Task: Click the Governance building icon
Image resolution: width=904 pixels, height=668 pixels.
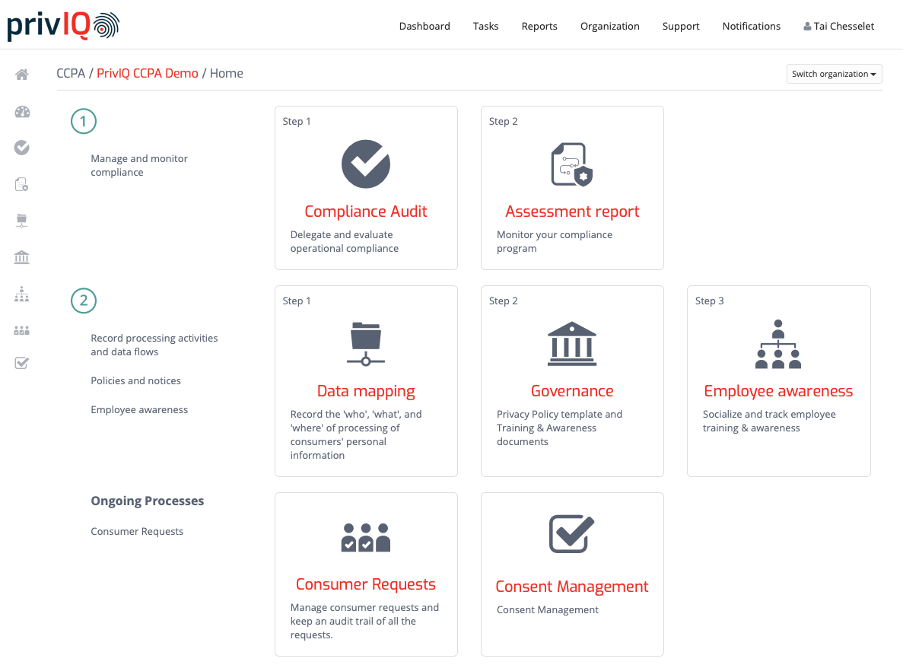Action: pos(572,344)
